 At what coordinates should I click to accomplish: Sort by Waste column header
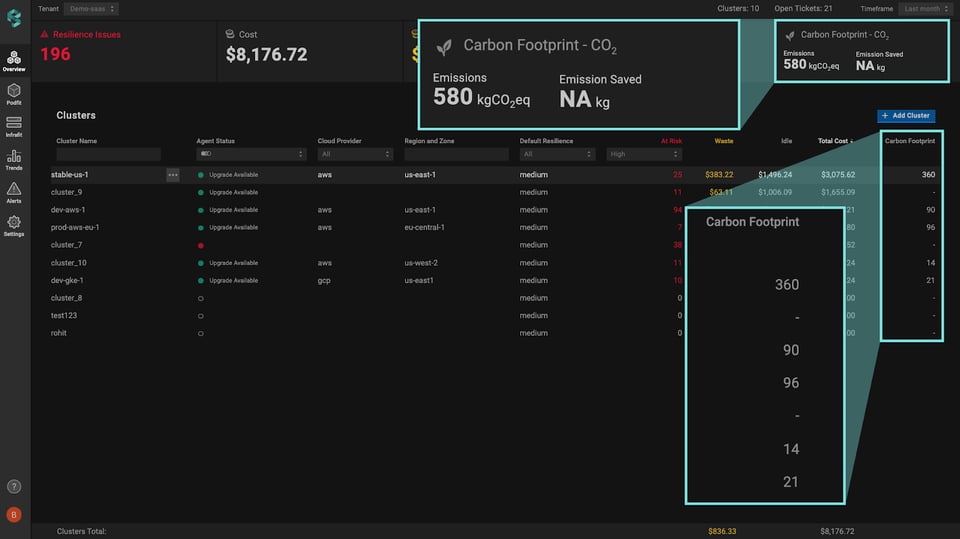(724, 141)
